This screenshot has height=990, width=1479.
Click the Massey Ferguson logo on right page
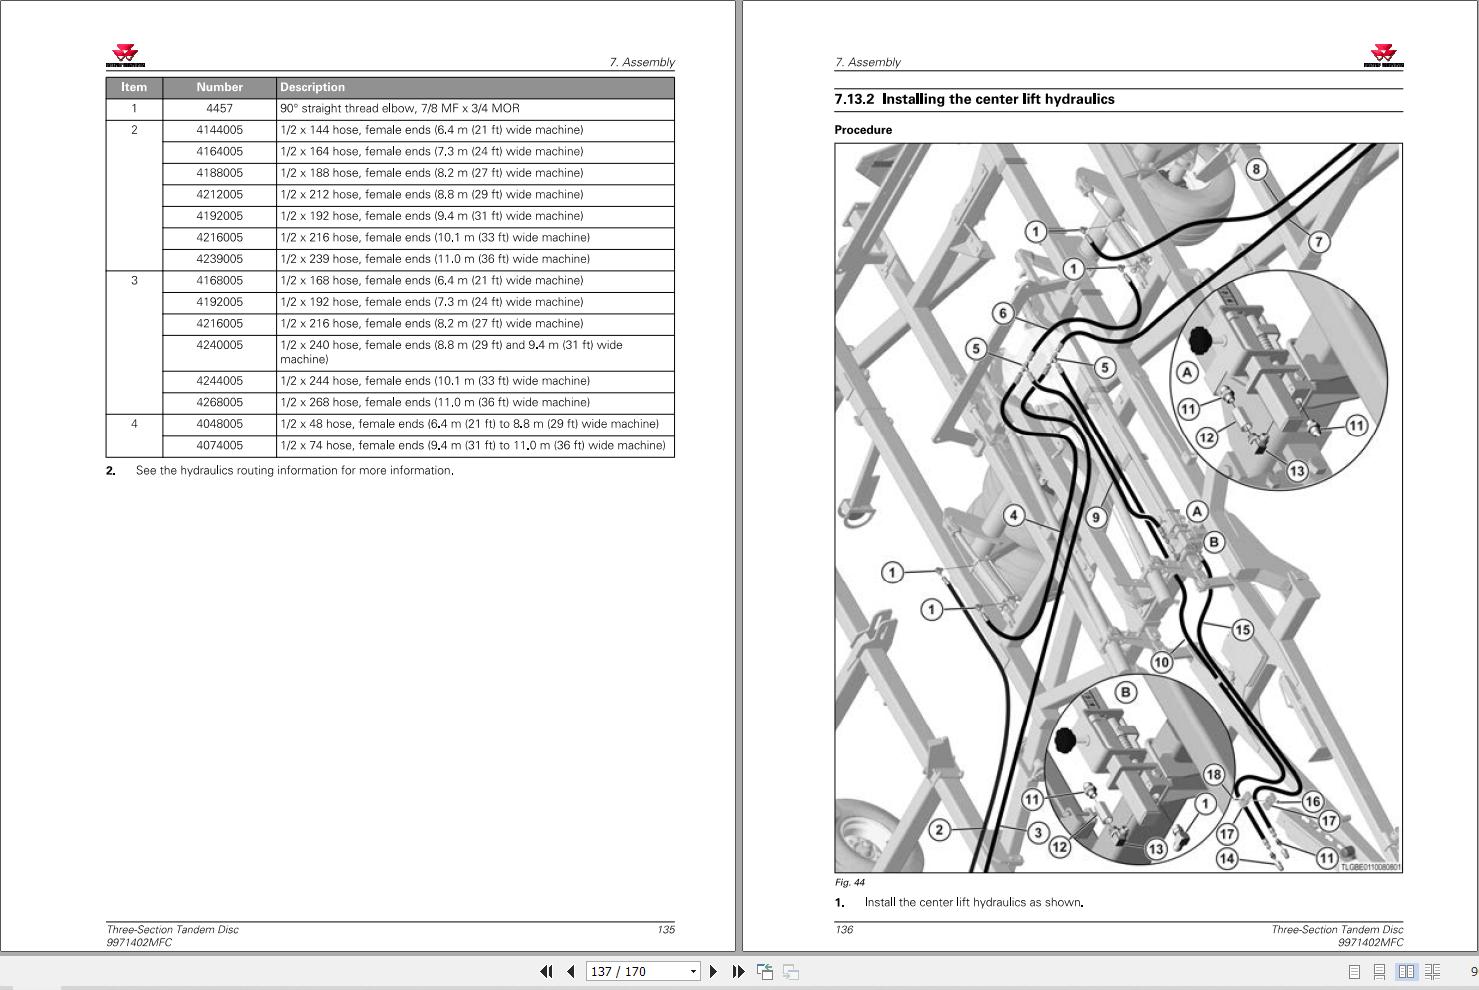pos(1383,56)
